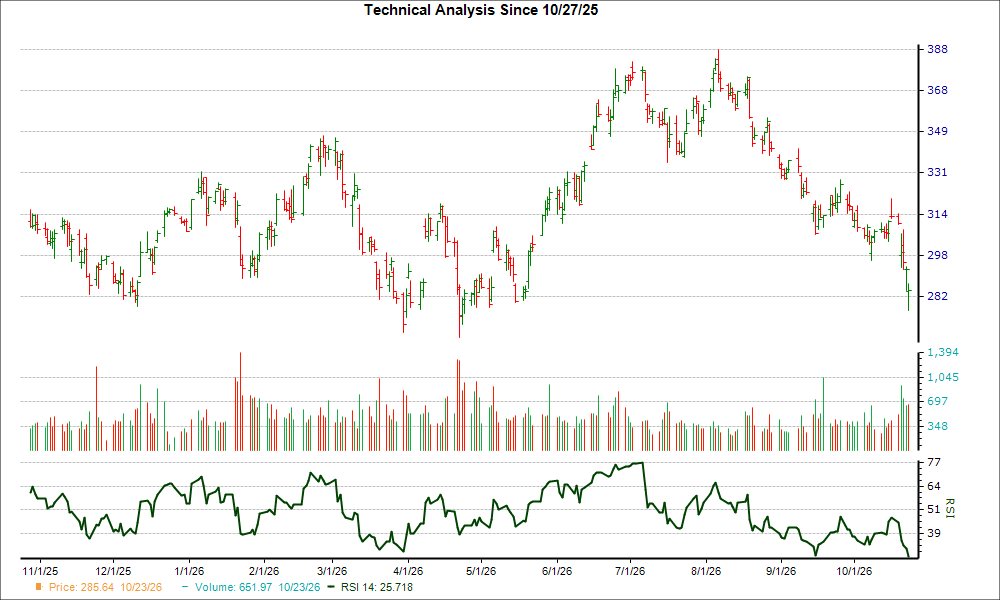Click the 12/1/25 date label
This screenshot has height=600, width=1000.
click(113, 571)
